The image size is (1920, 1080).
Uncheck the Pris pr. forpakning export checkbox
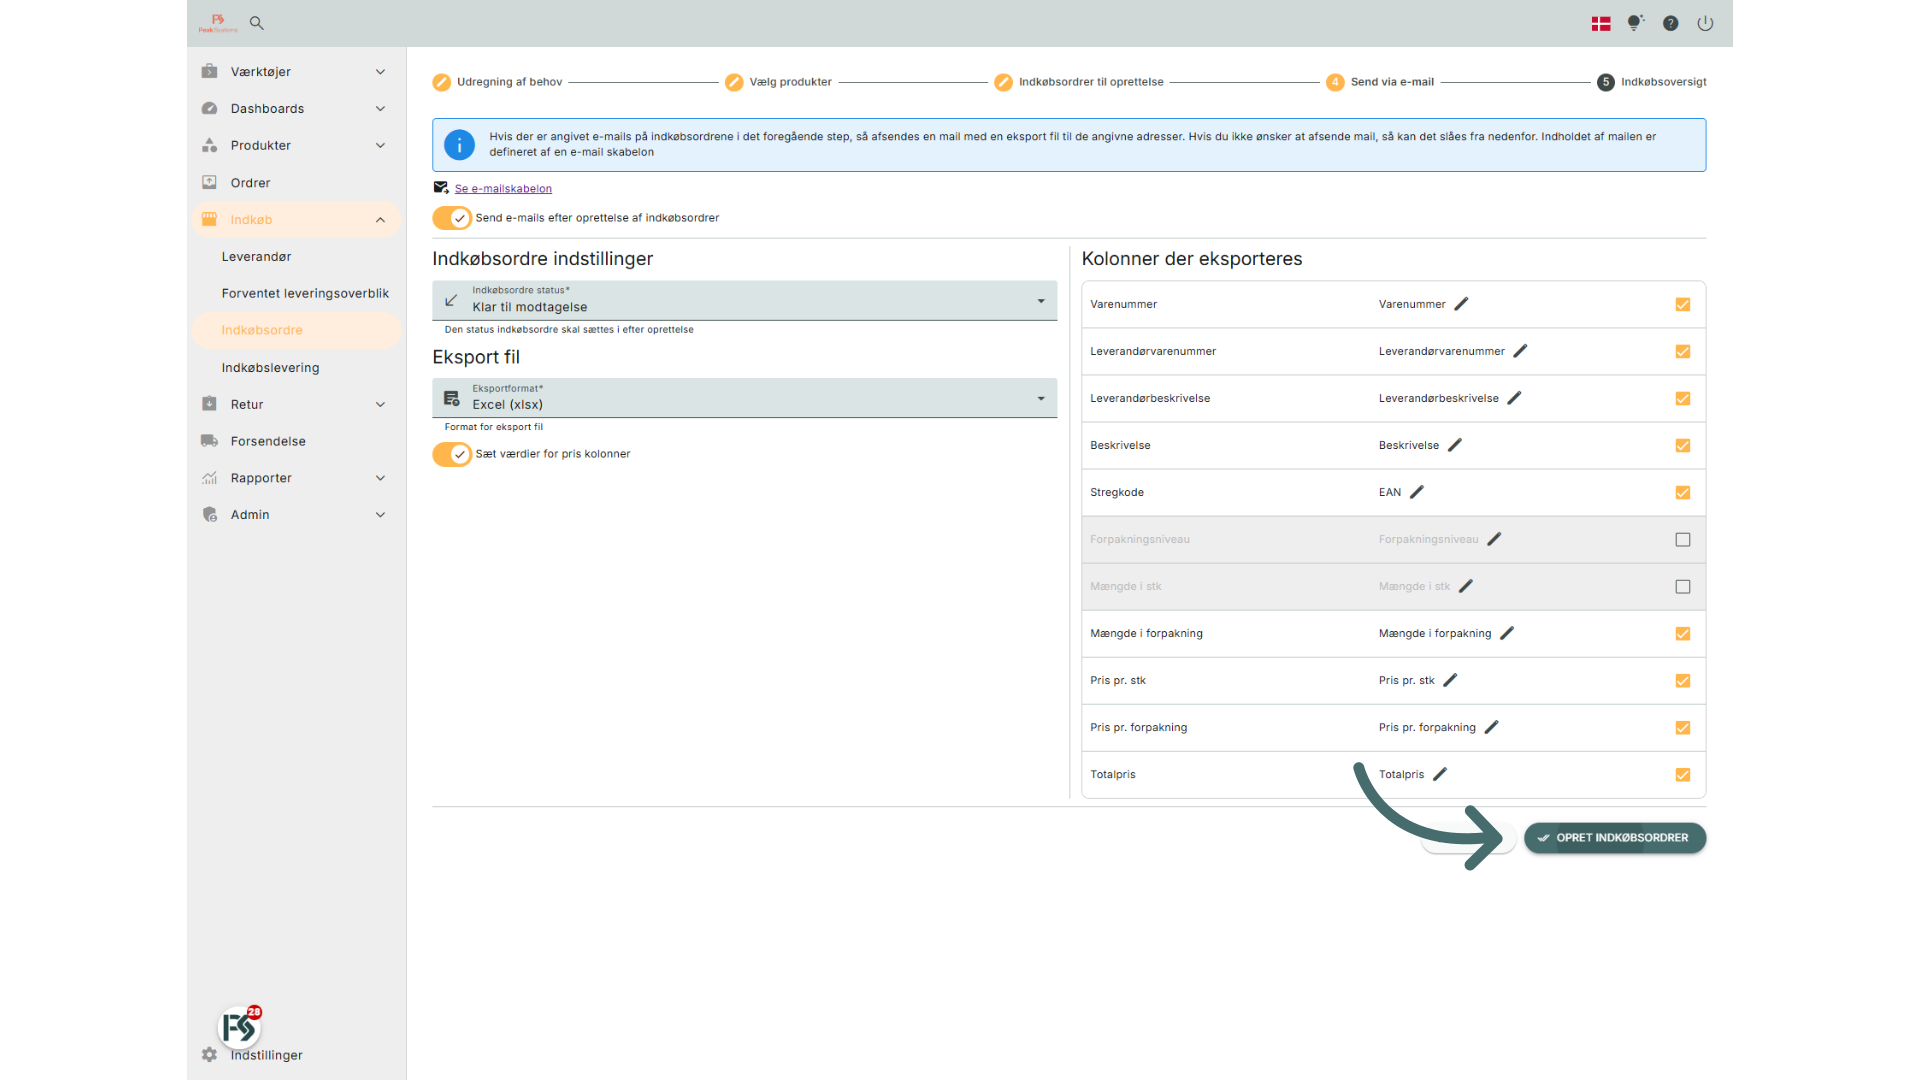(1683, 727)
